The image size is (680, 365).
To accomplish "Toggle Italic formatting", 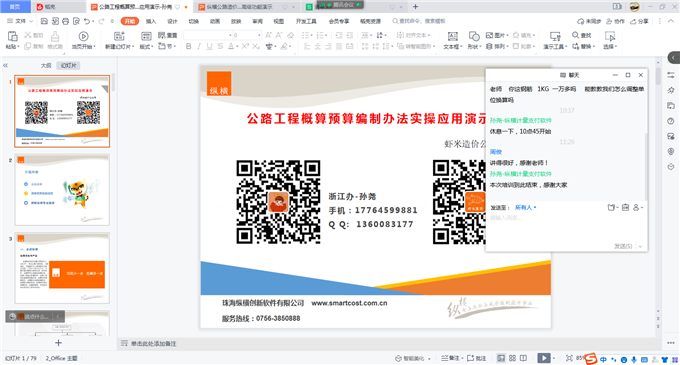I will click(x=199, y=46).
